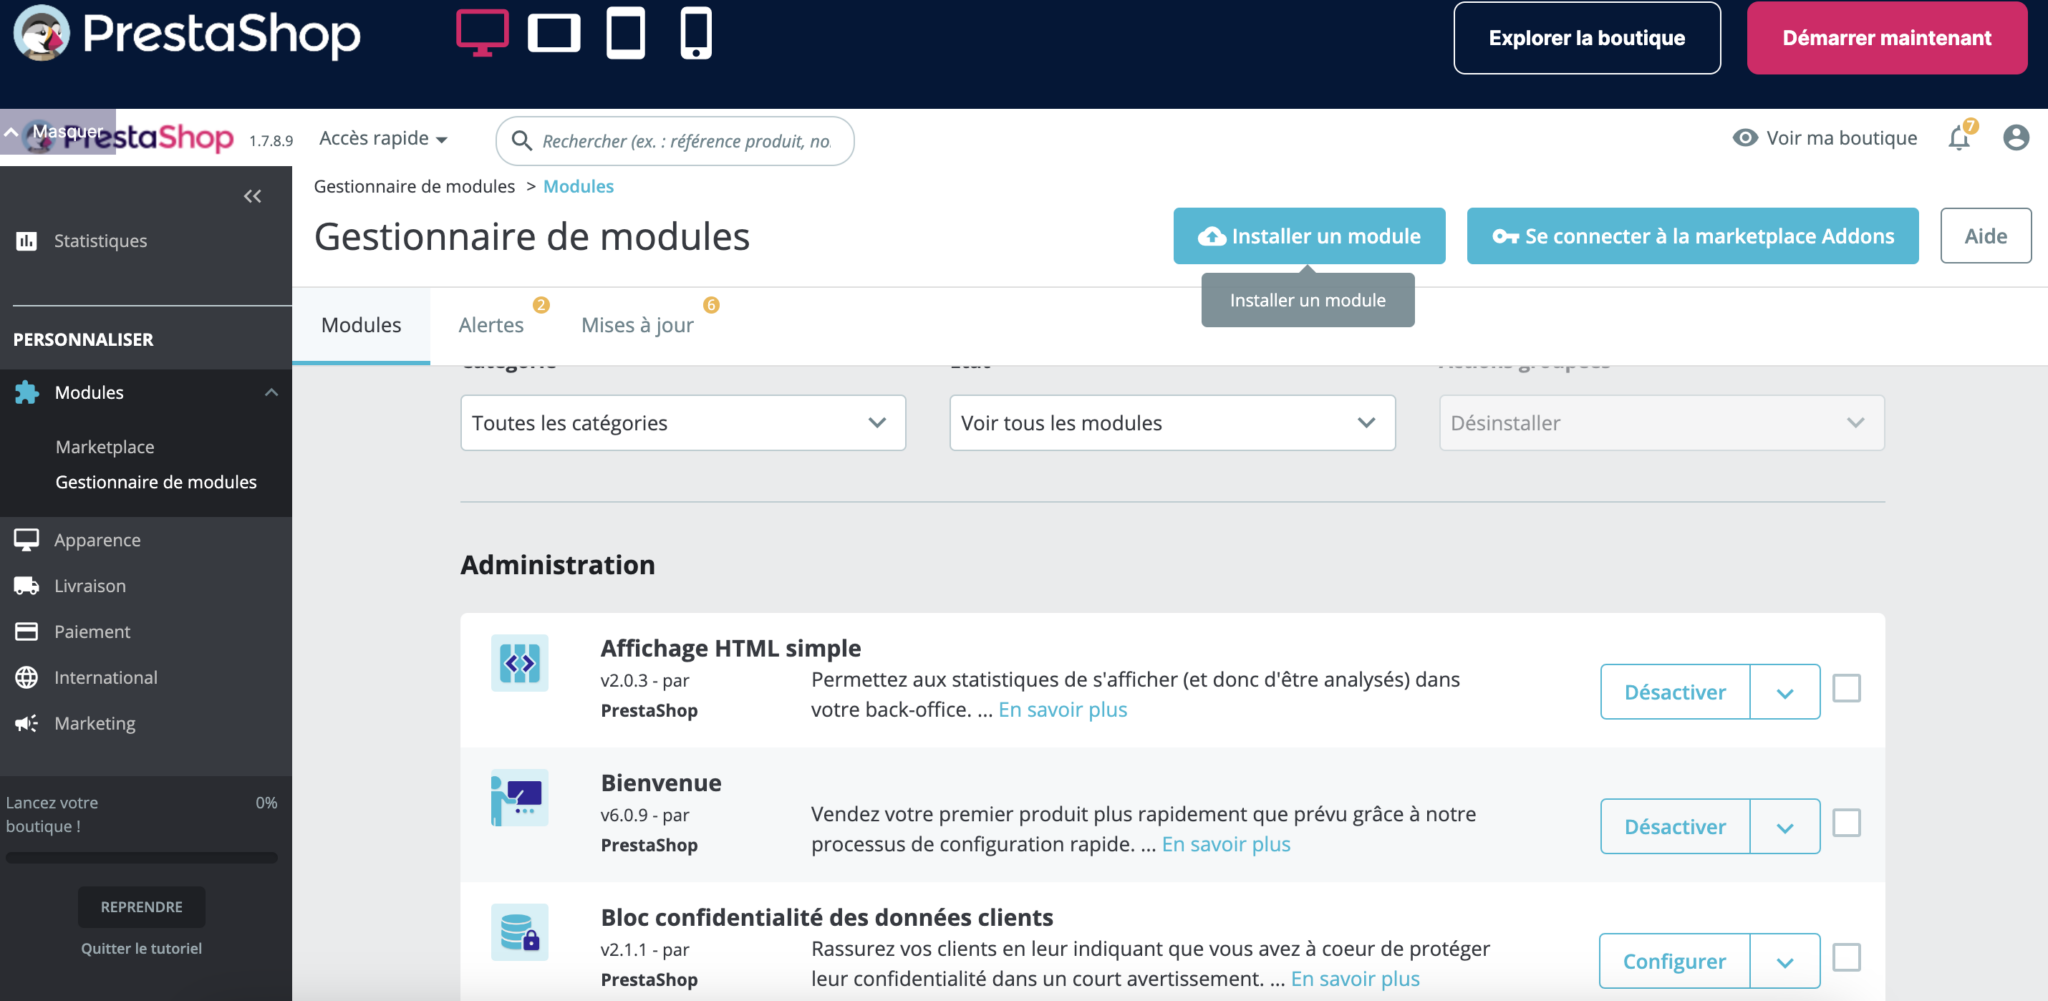2048x1001 pixels.
Task: Open the Toutes les catégories dropdown
Action: 683,423
